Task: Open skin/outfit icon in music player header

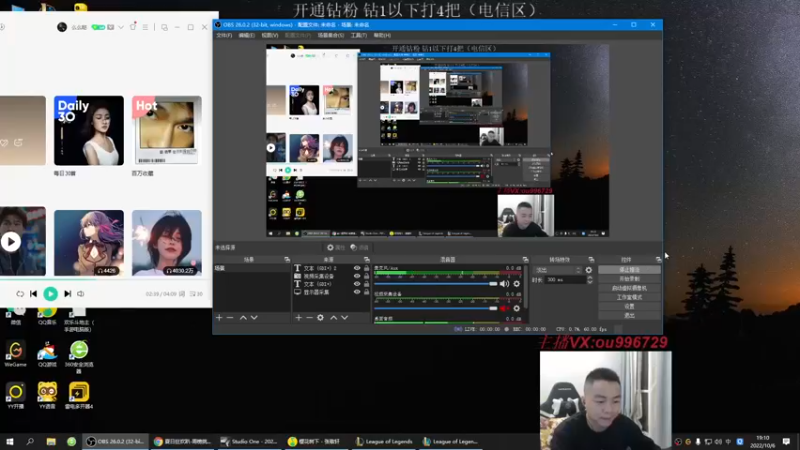Action: coord(133,27)
